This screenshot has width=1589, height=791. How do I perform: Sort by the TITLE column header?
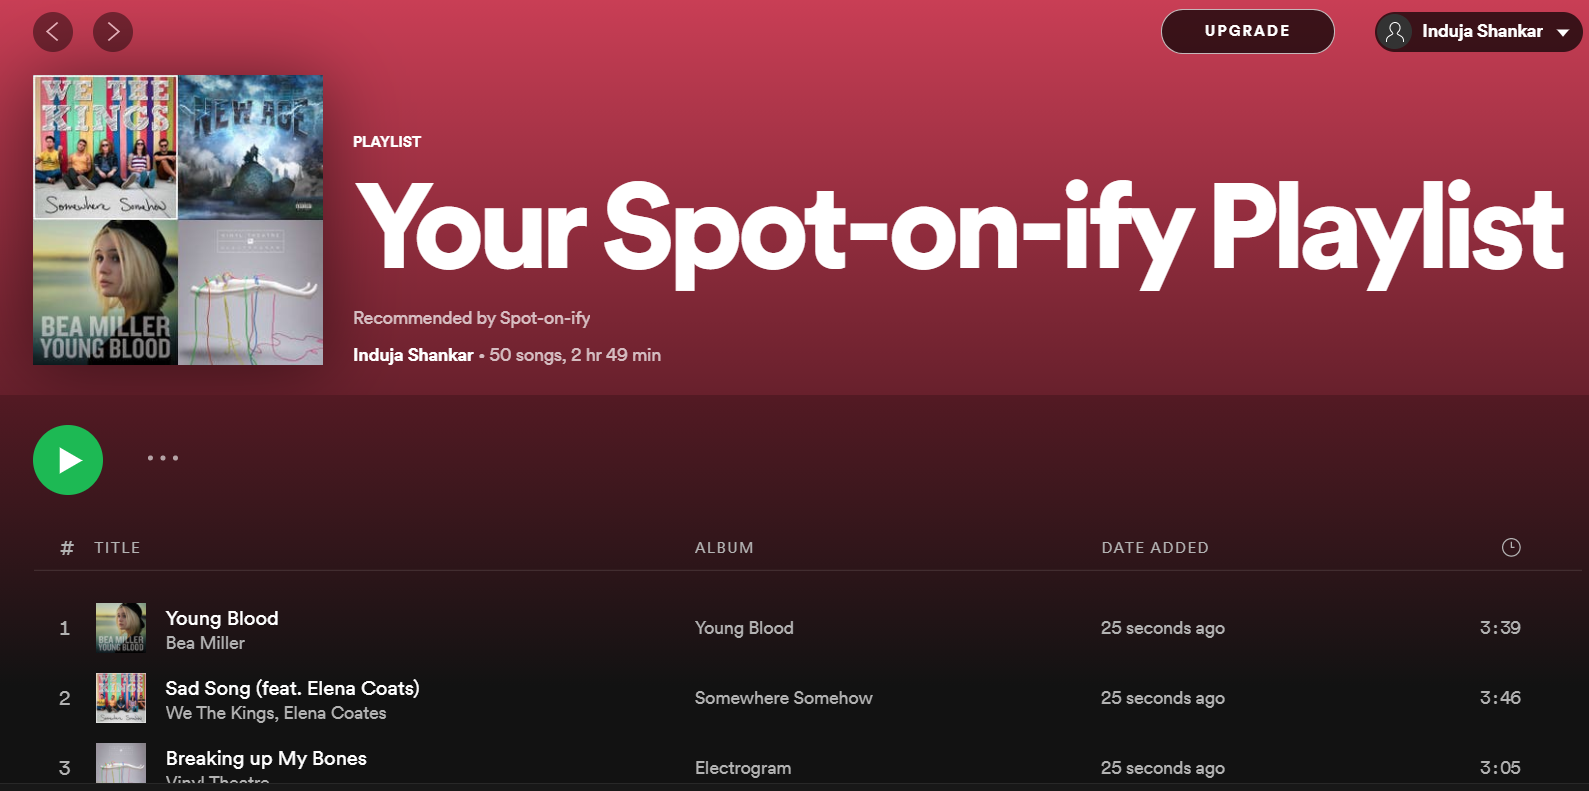(117, 548)
